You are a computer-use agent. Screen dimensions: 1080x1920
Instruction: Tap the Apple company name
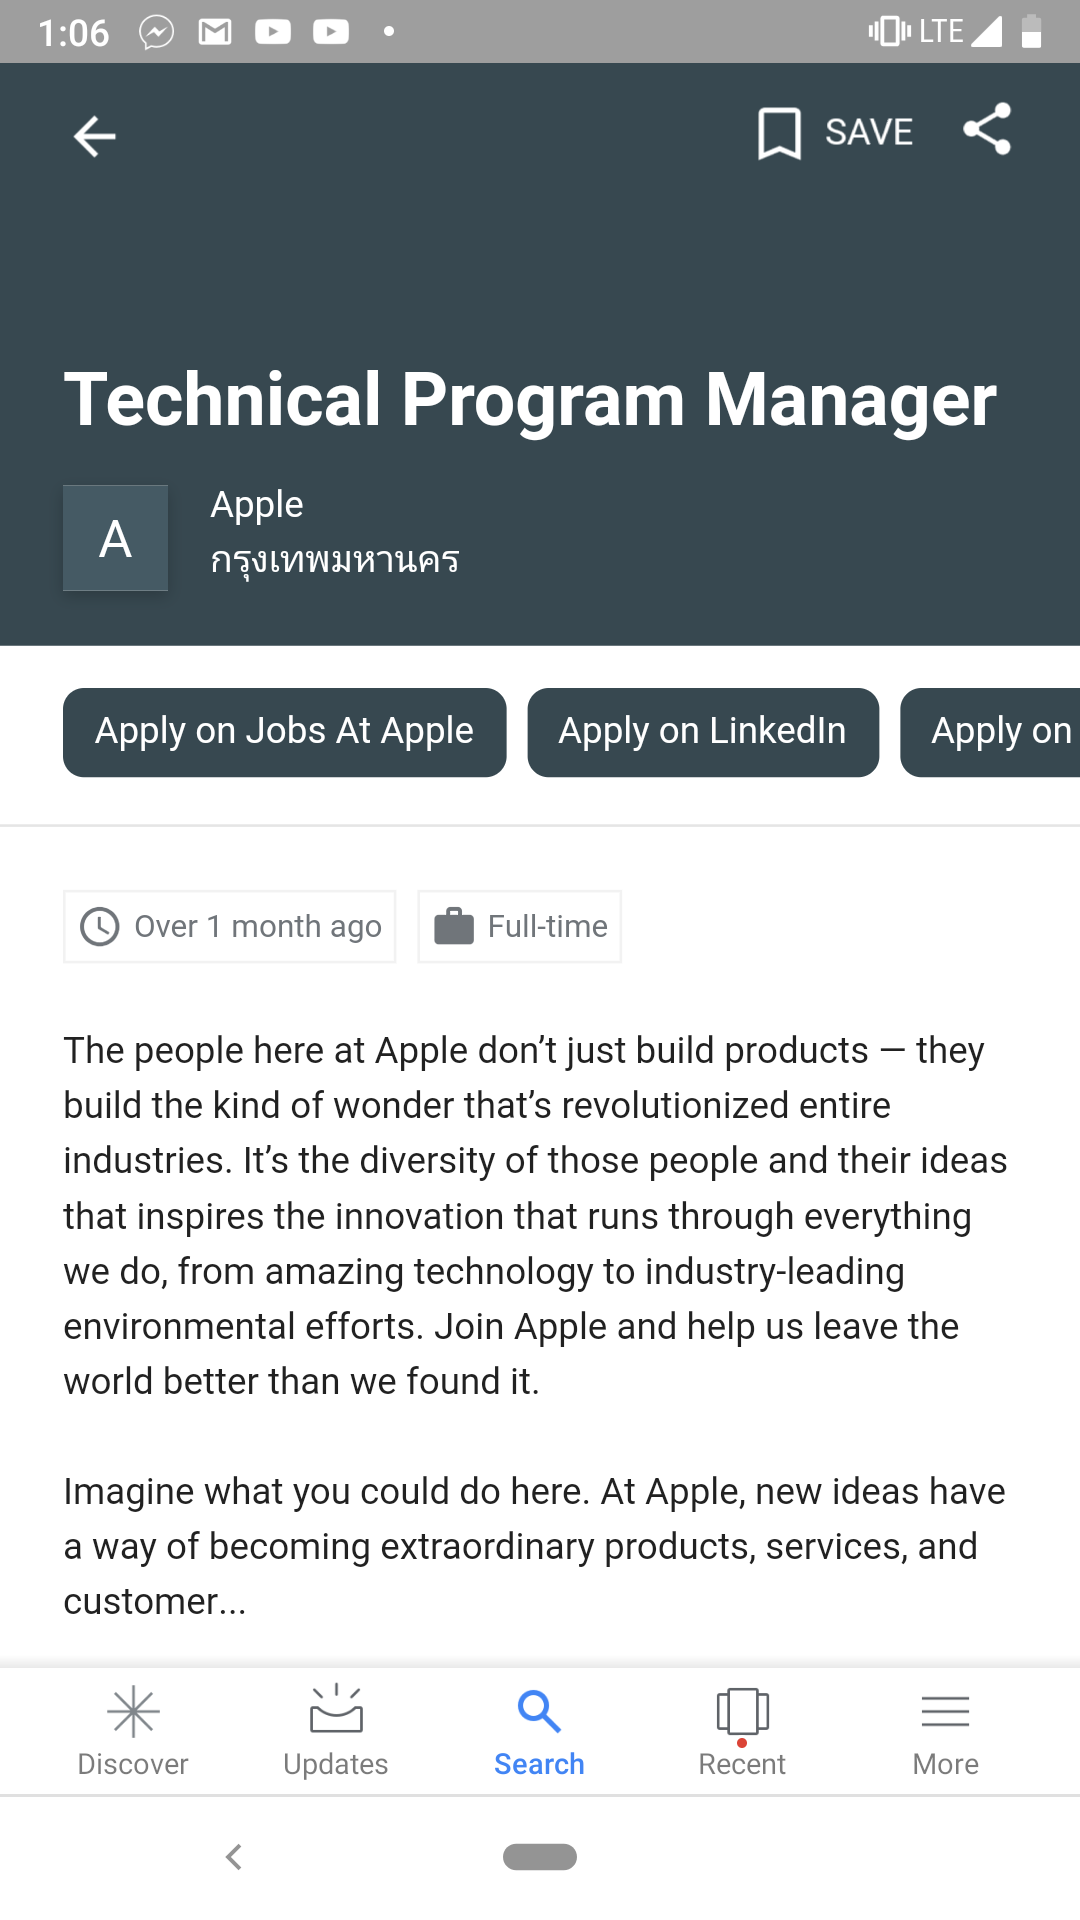(257, 505)
